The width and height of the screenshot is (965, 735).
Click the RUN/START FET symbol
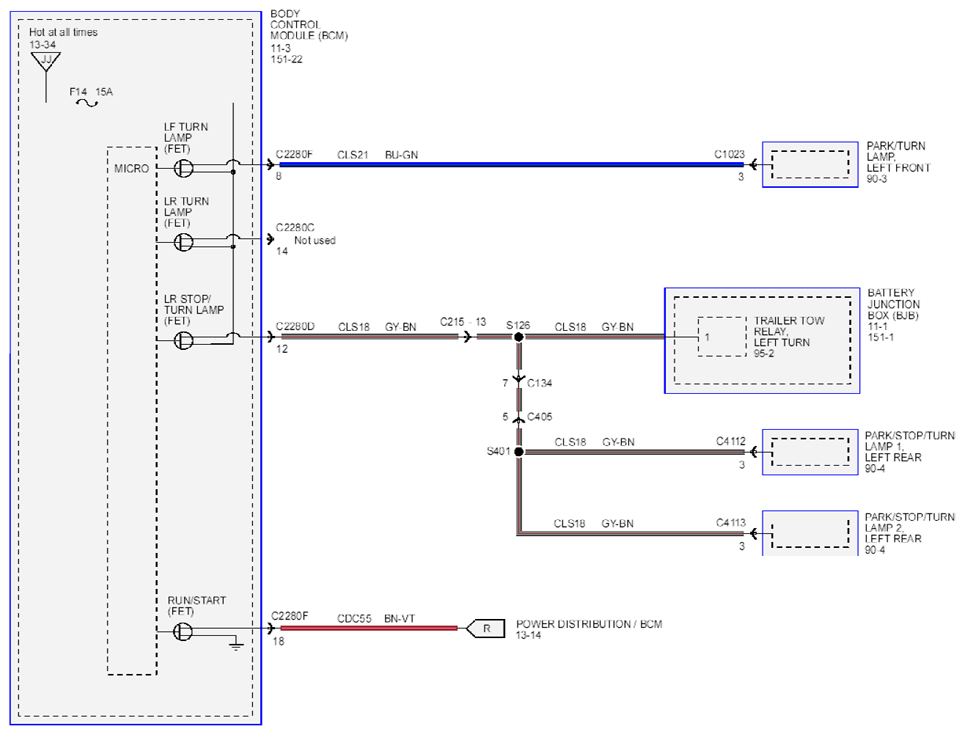click(183, 632)
